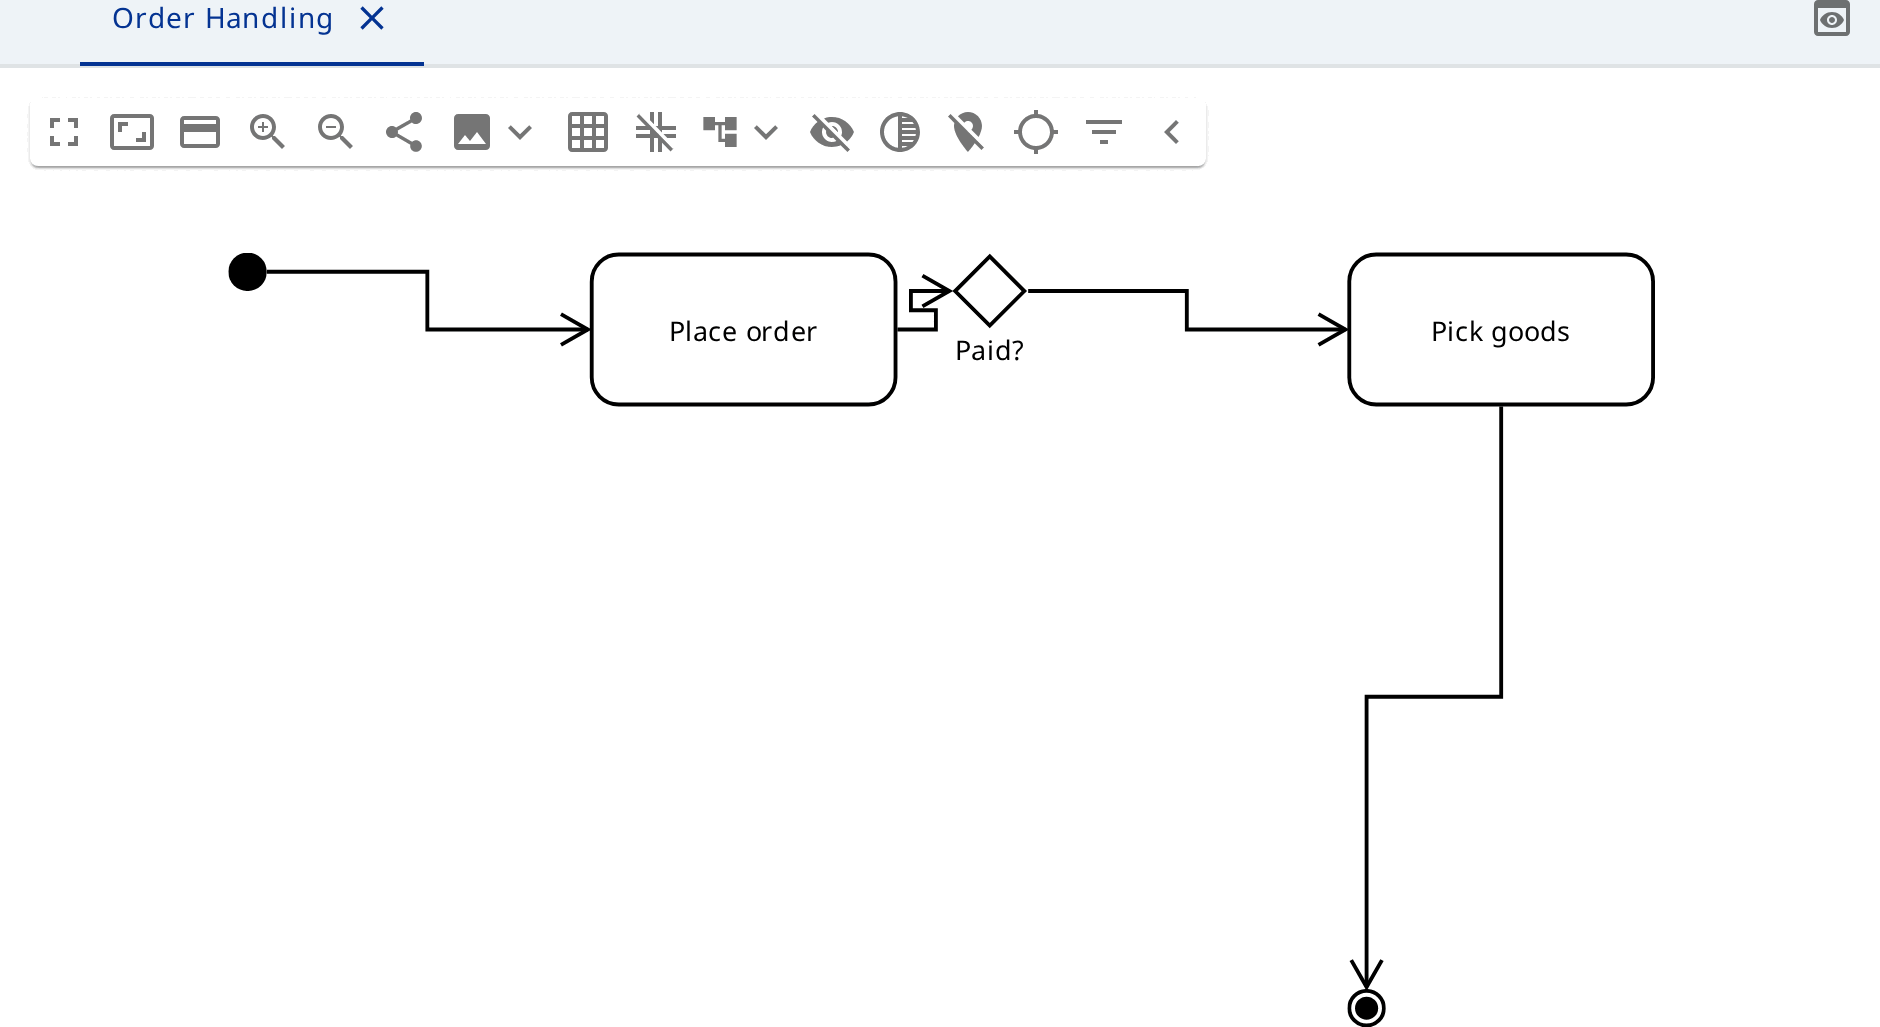This screenshot has width=1880, height=1027.
Task: Toggle full screen mode icon
Action: click(x=64, y=132)
